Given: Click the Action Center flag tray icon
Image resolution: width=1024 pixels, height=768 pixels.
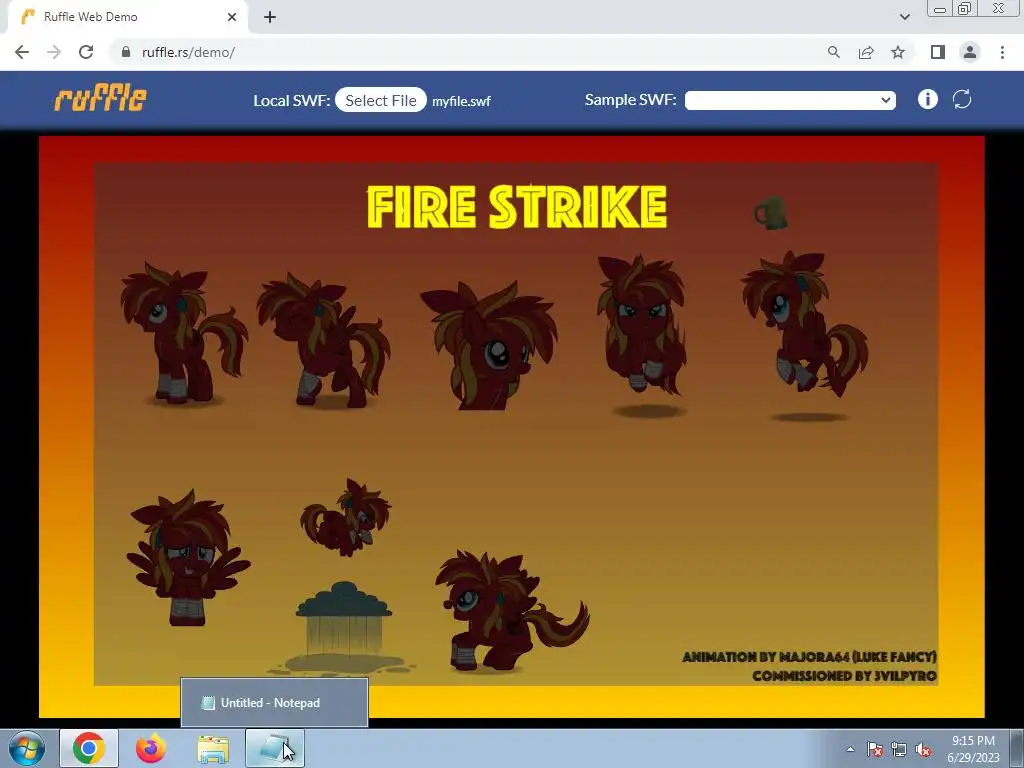Looking at the screenshot, I should [x=874, y=749].
